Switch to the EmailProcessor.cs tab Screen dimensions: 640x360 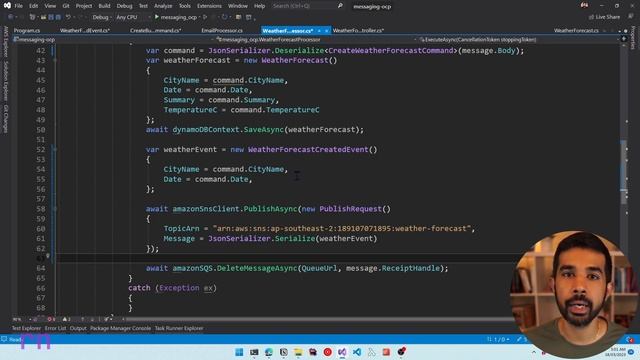pyautogui.click(x=222, y=31)
